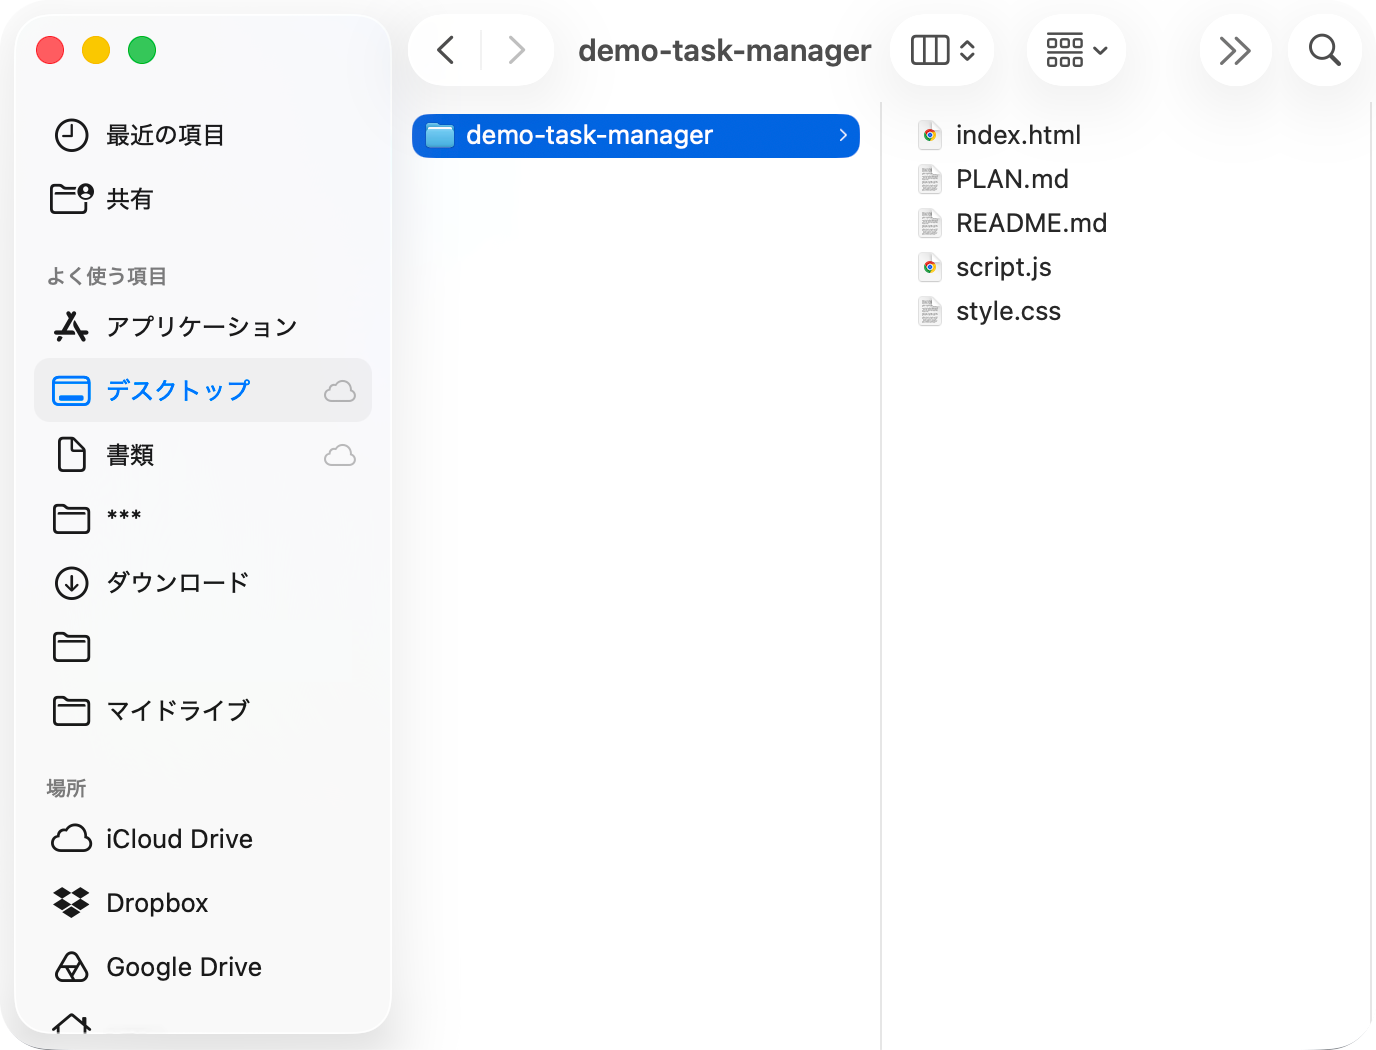1376x1050 pixels.
Task: Select デスクトップ in the sidebar
Action: [203, 390]
